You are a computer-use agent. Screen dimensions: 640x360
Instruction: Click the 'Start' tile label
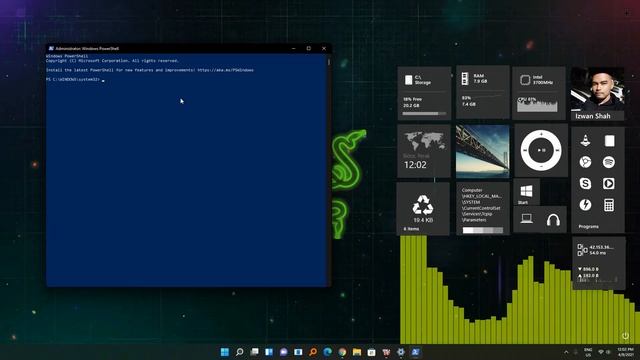(x=522, y=202)
